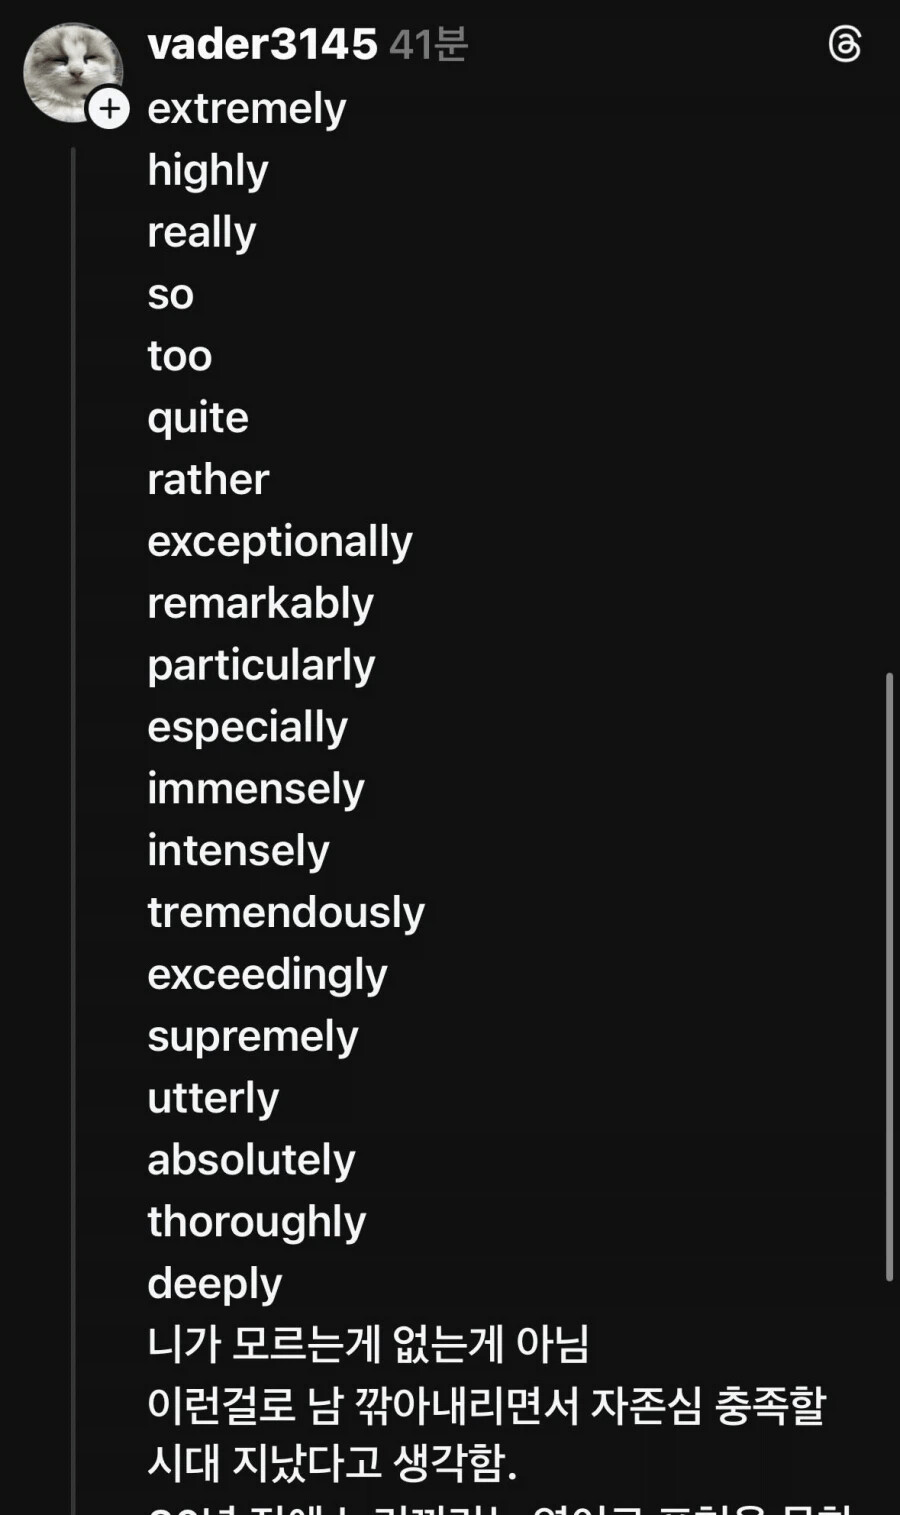This screenshot has height=1515, width=900.
Task: Click the word "deeply"
Action: click(214, 1284)
